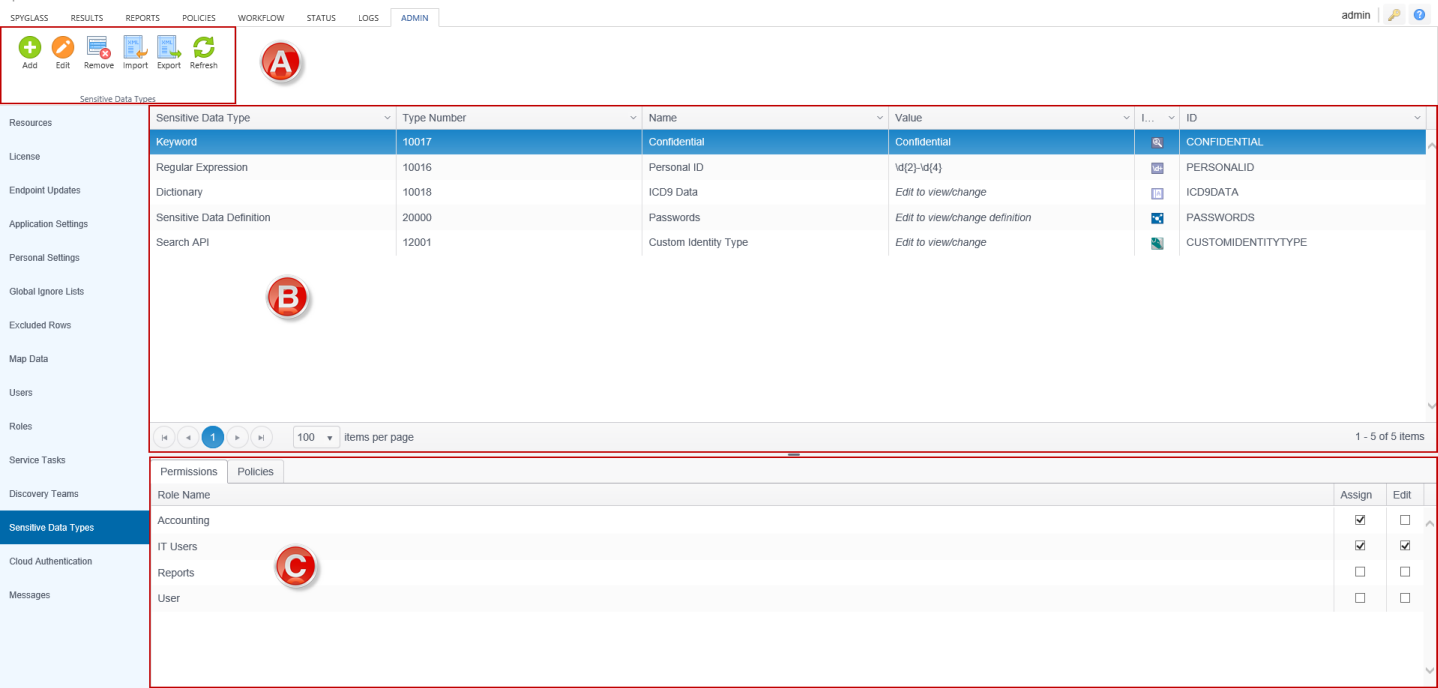Image resolution: width=1438 pixels, height=688 pixels.
Task: Switch to the Policies tab
Action: (255, 471)
